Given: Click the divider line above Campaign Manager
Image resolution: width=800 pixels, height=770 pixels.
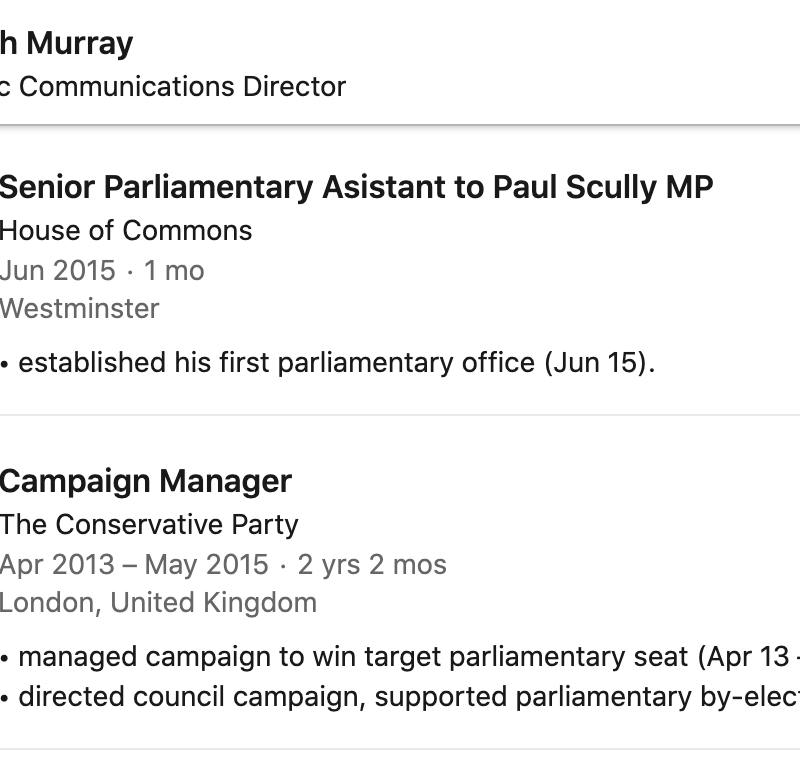Looking at the screenshot, I should tap(400, 415).
